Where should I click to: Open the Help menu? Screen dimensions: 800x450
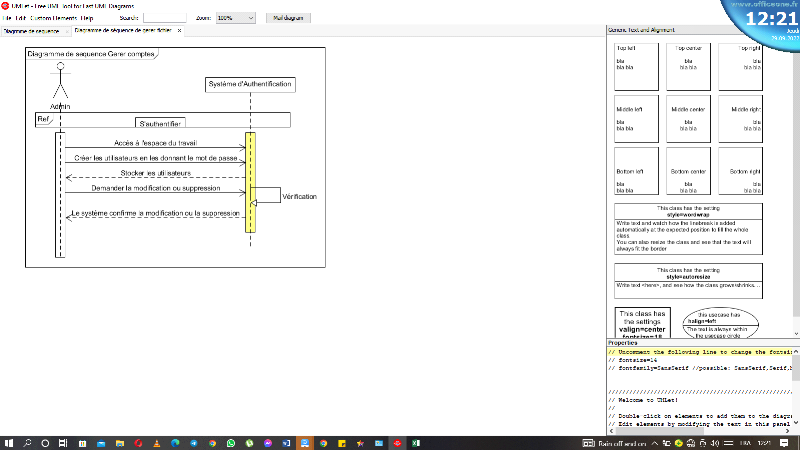[87, 18]
